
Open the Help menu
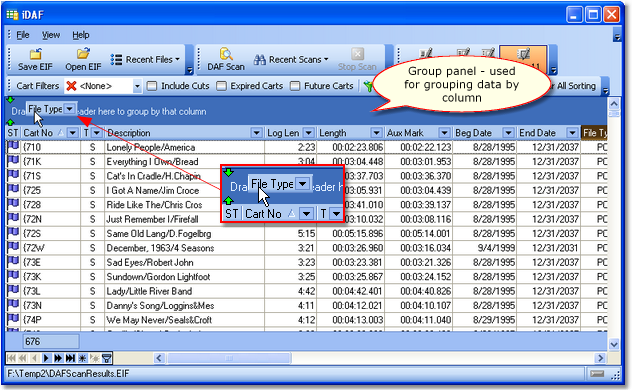[81, 35]
